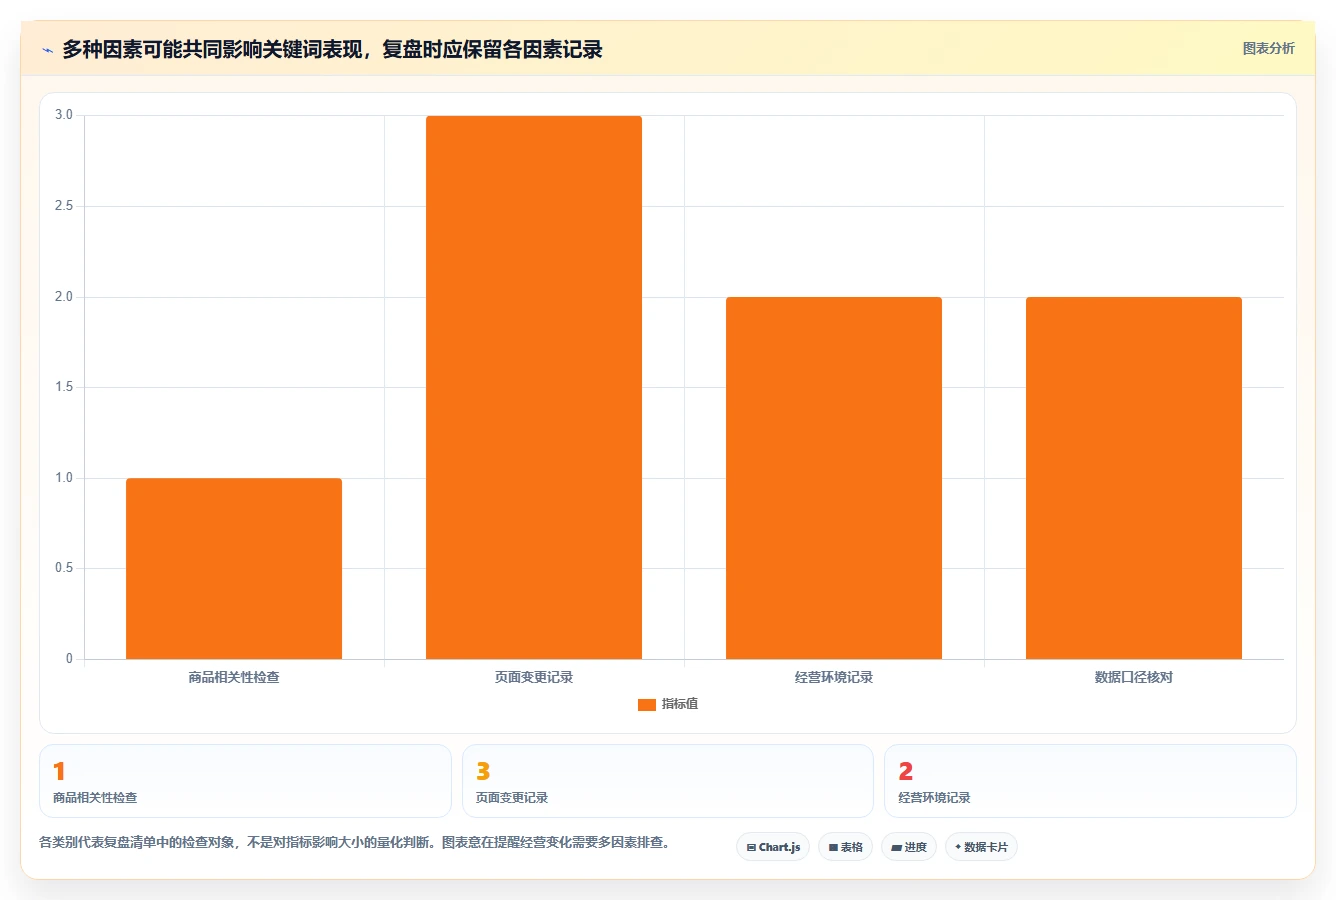Click the y-axis tick value 1.5
Image resolution: width=1336 pixels, height=900 pixels.
coord(64,387)
